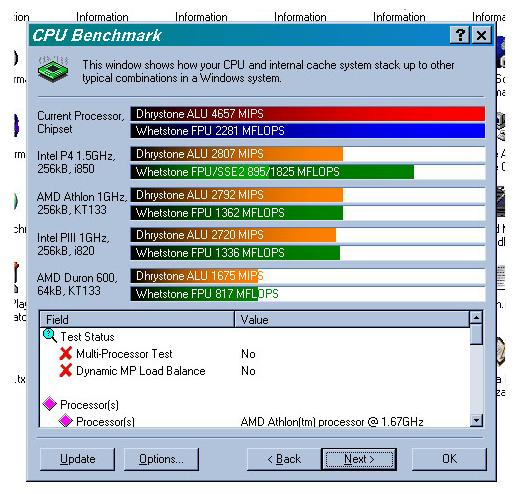Select the Dhrystone ALU 2792 MIPS bar

point(237,195)
